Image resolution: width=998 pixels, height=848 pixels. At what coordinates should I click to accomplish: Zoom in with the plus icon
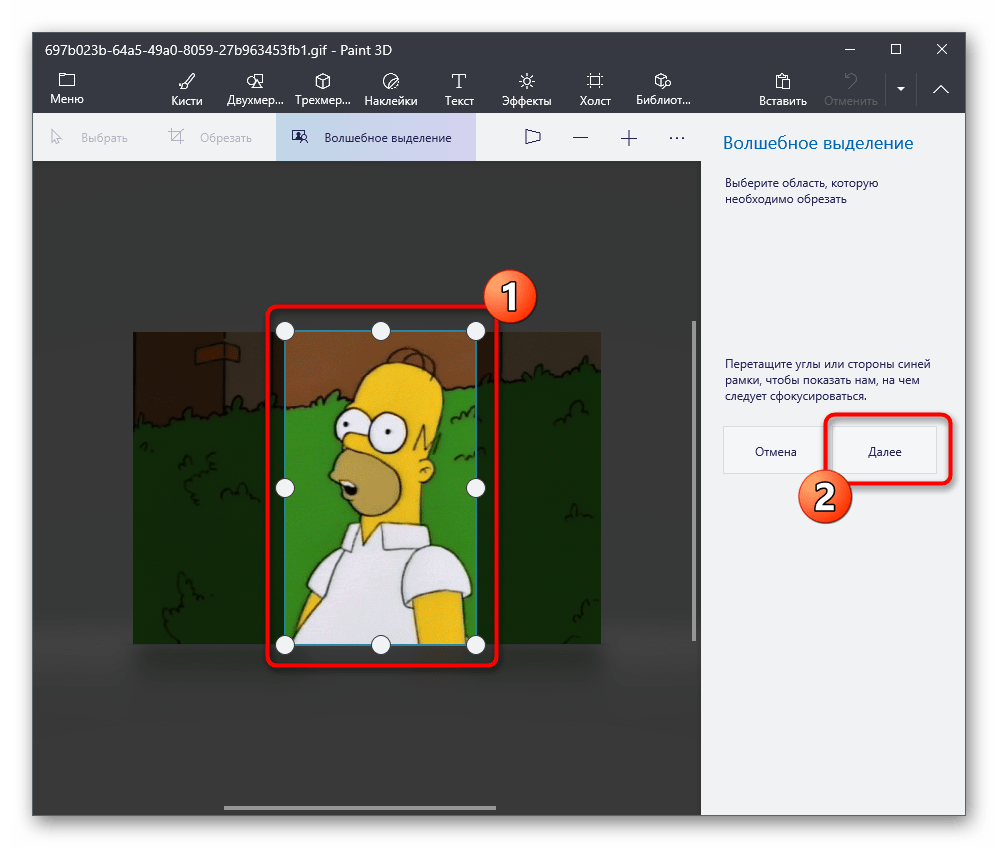click(629, 138)
